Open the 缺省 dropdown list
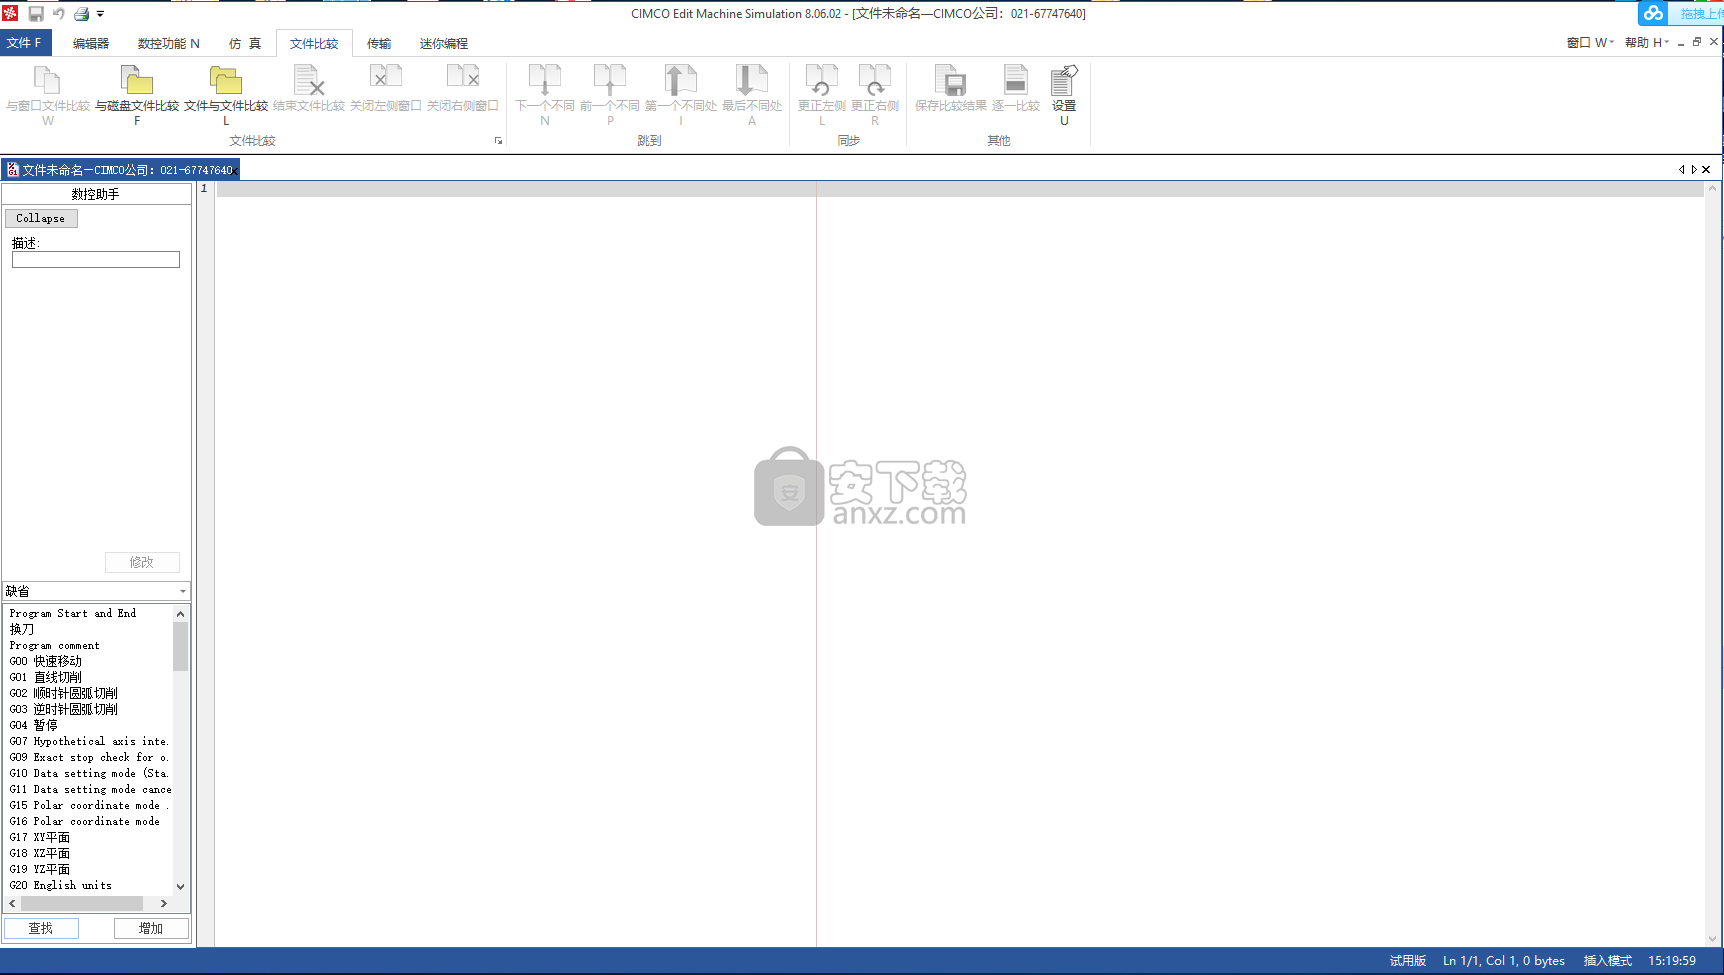 (x=96, y=591)
